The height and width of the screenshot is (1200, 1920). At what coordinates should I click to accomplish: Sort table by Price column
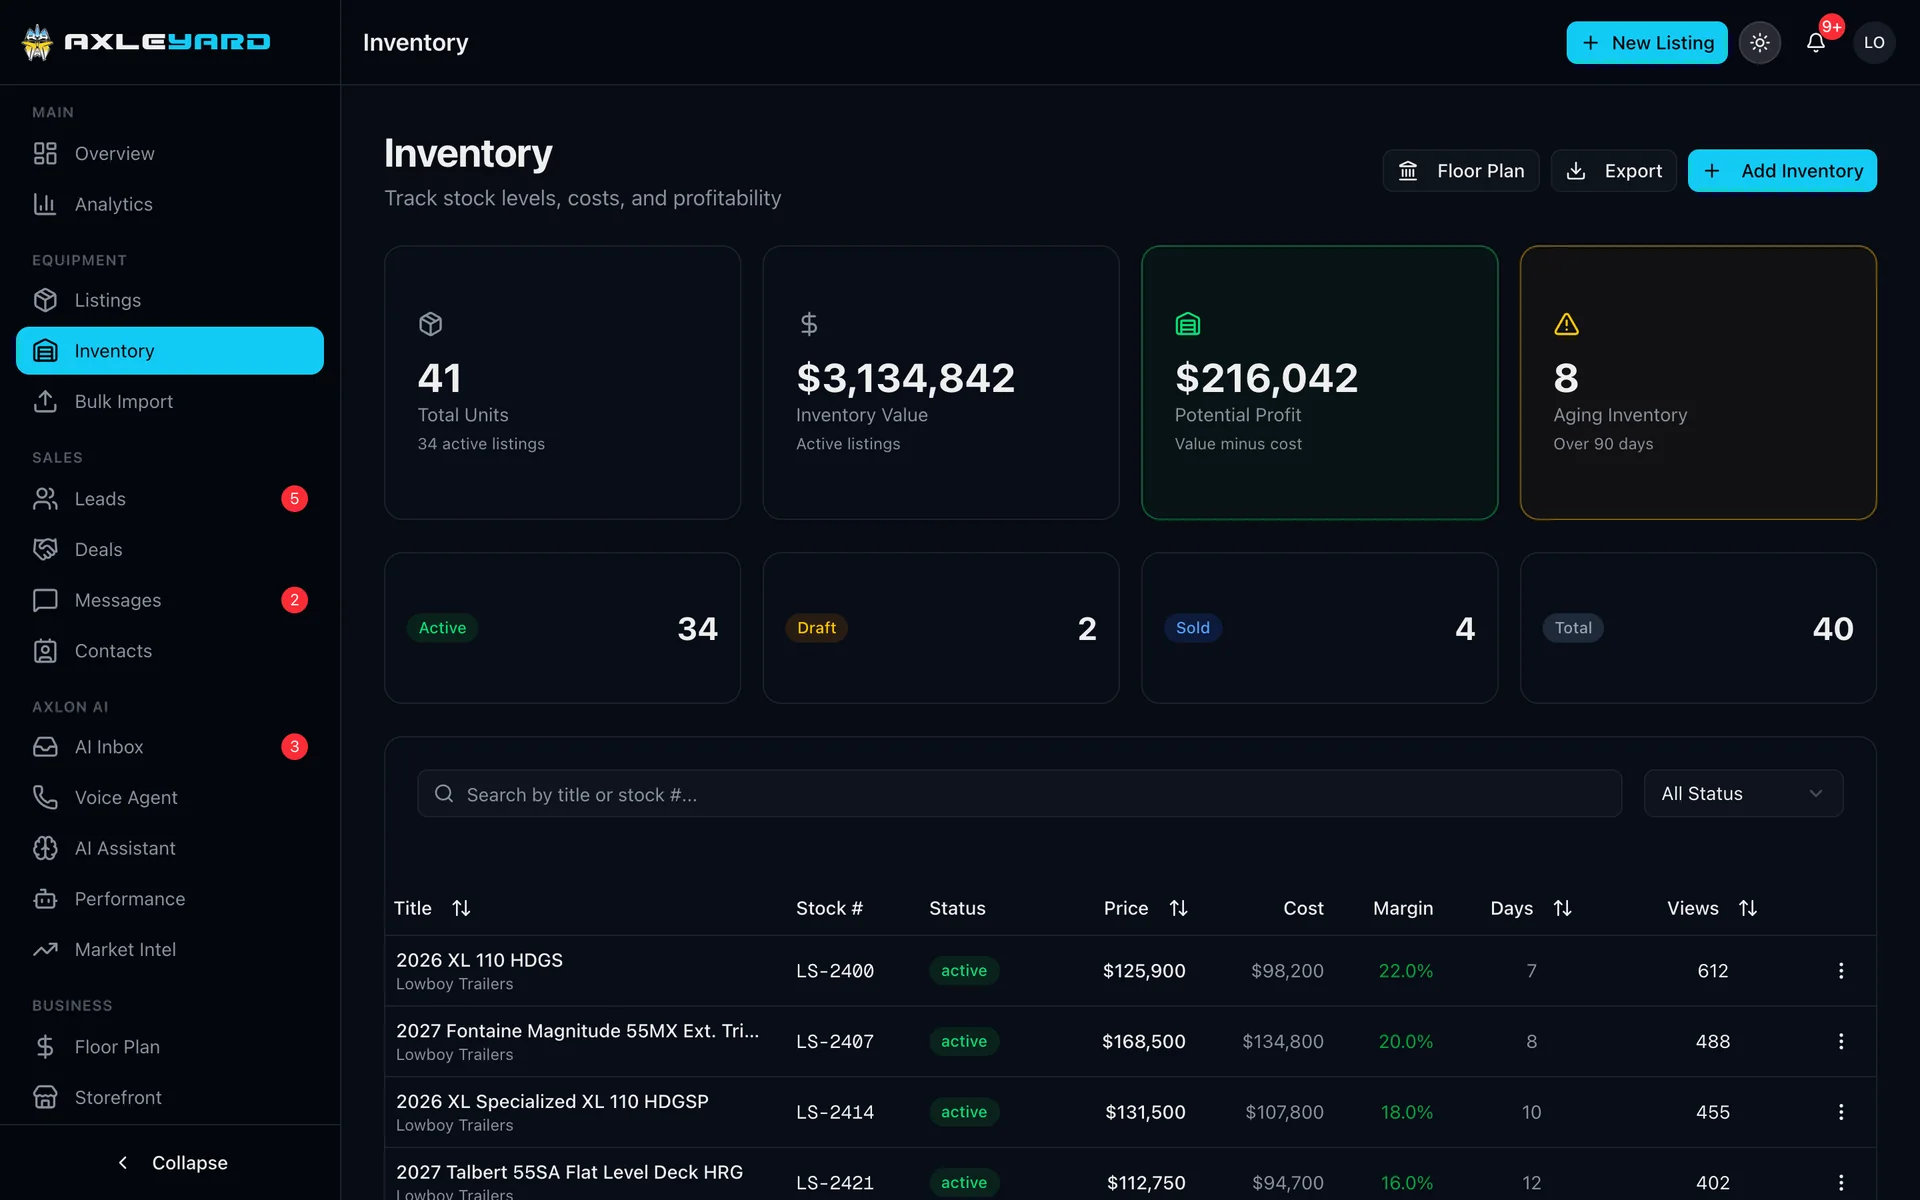(1146, 908)
